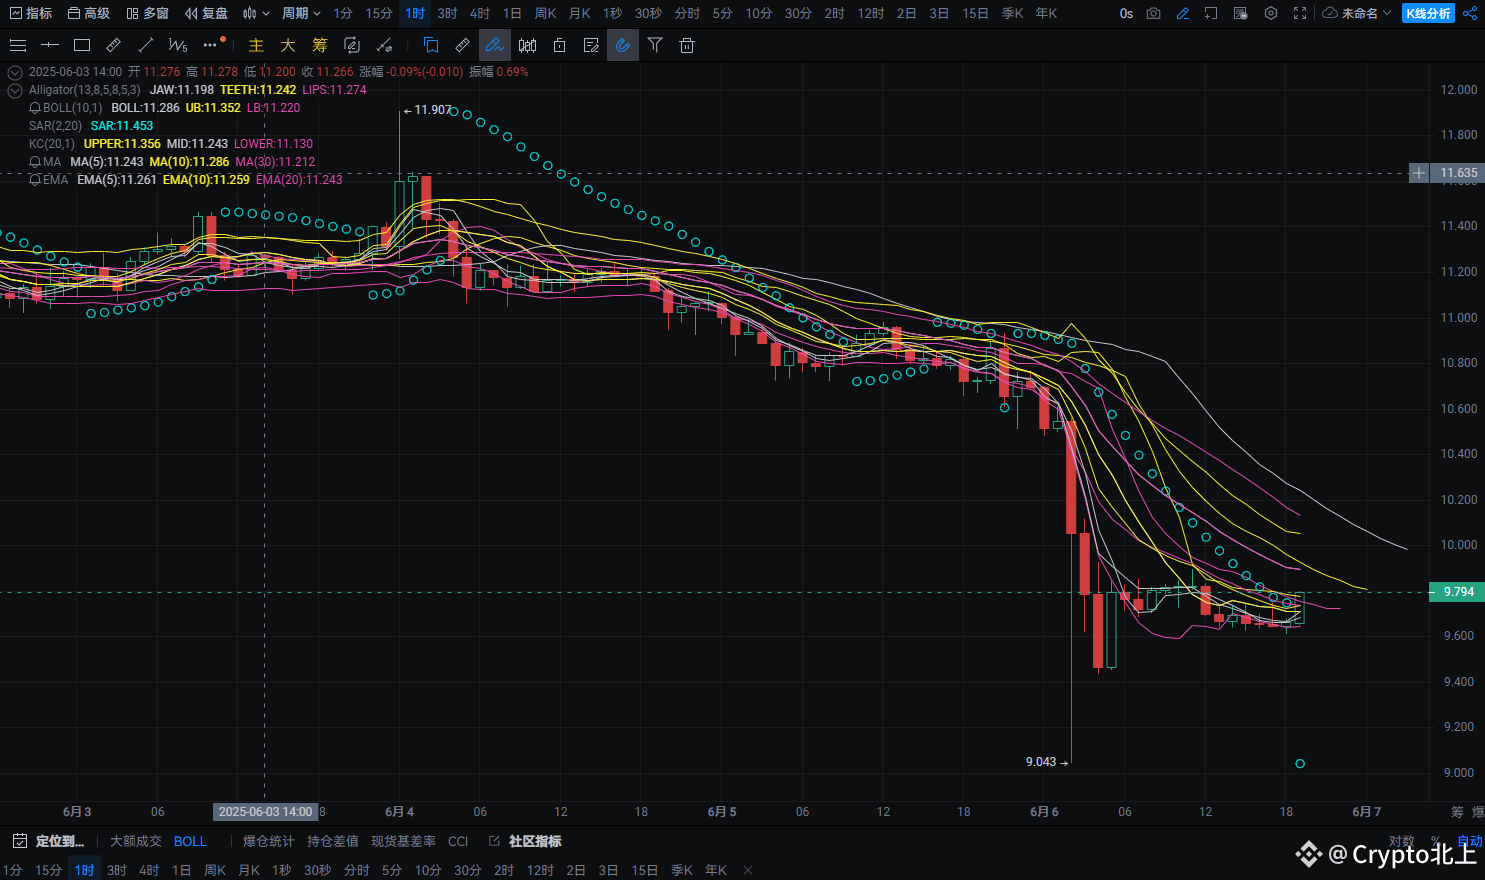The height and width of the screenshot is (880, 1485).
Task: Select the W5 wave pattern tool
Action: click(178, 45)
